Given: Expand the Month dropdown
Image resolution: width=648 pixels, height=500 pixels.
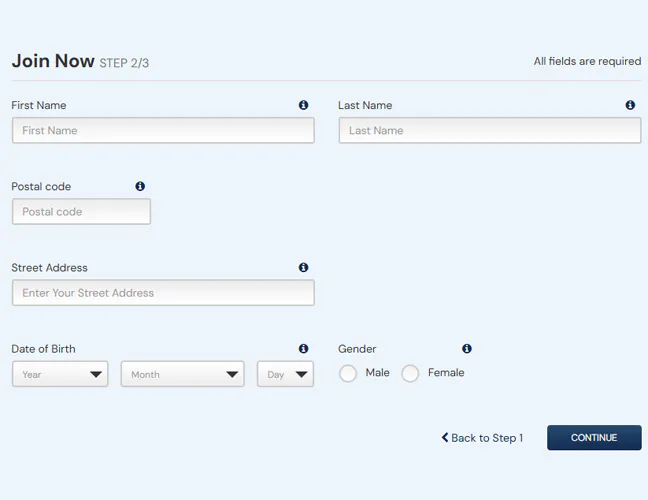Looking at the screenshot, I should pyautogui.click(x=182, y=374).
